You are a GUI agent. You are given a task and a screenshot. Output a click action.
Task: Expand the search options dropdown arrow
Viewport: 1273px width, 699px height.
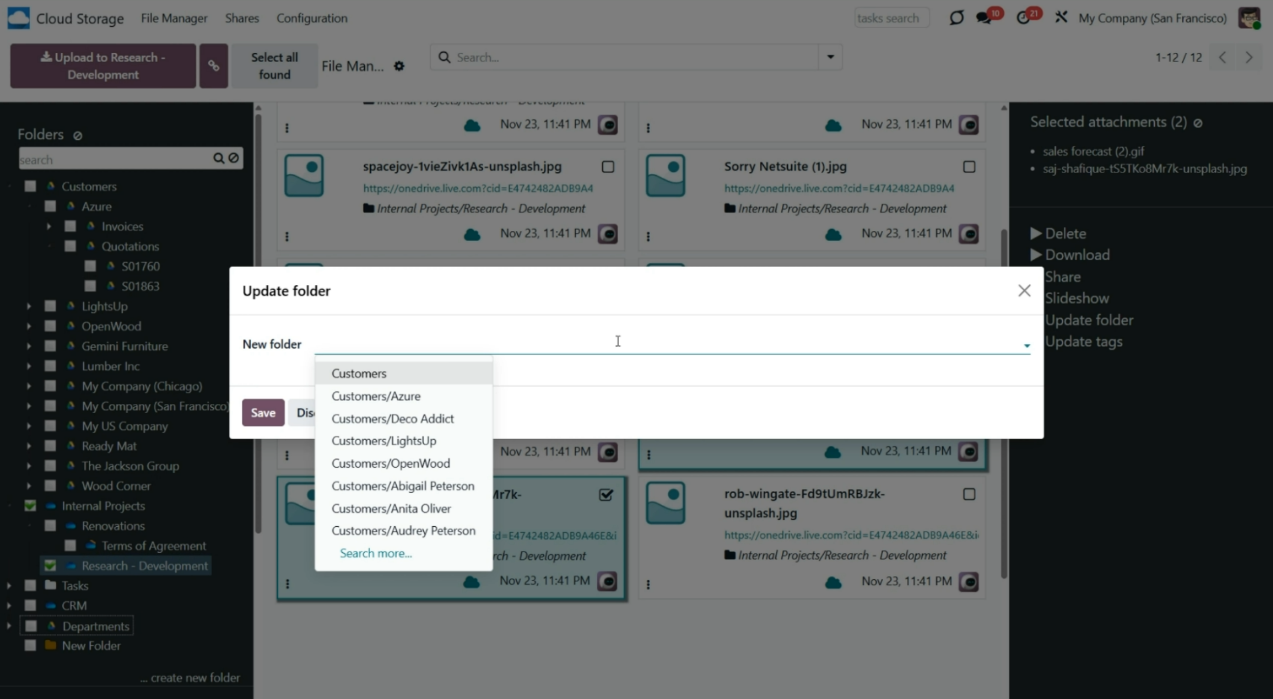(830, 58)
